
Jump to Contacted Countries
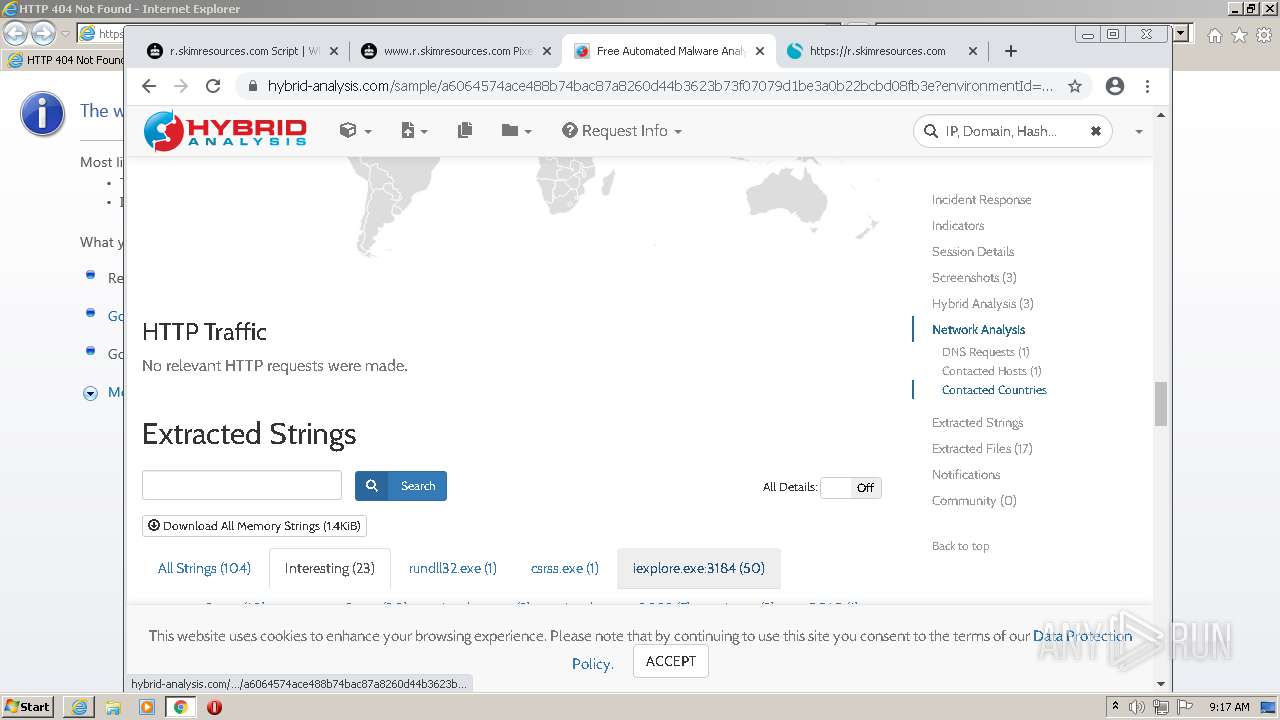994,390
